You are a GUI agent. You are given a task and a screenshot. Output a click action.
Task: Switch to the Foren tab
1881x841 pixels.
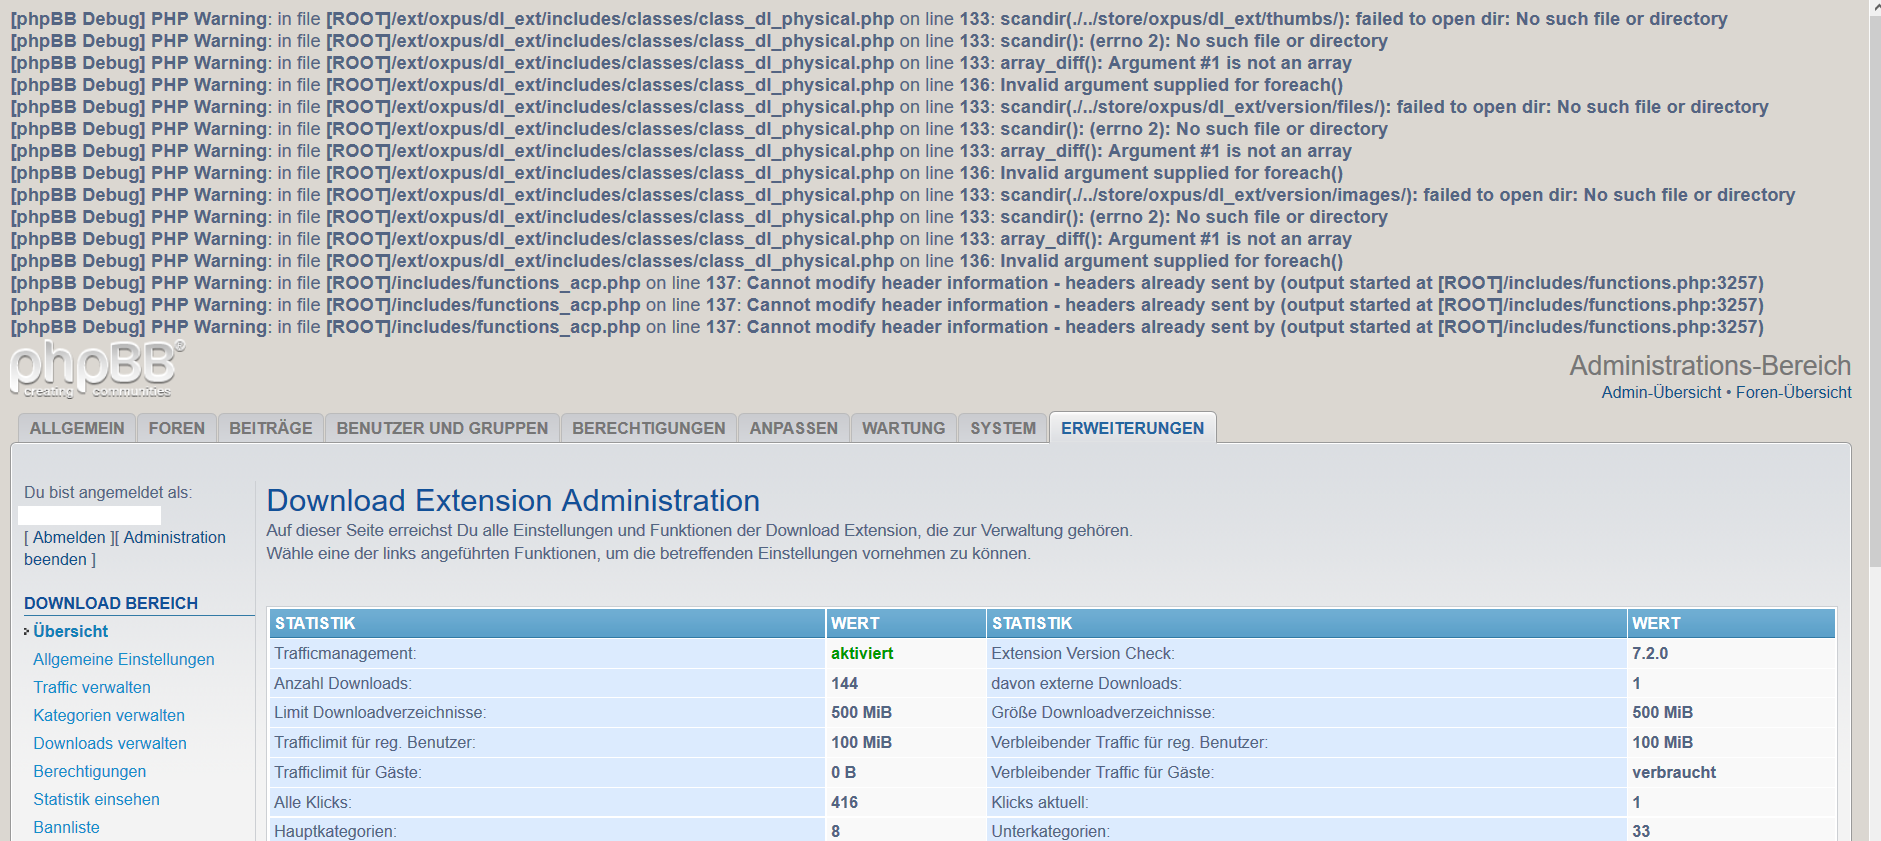(x=177, y=428)
